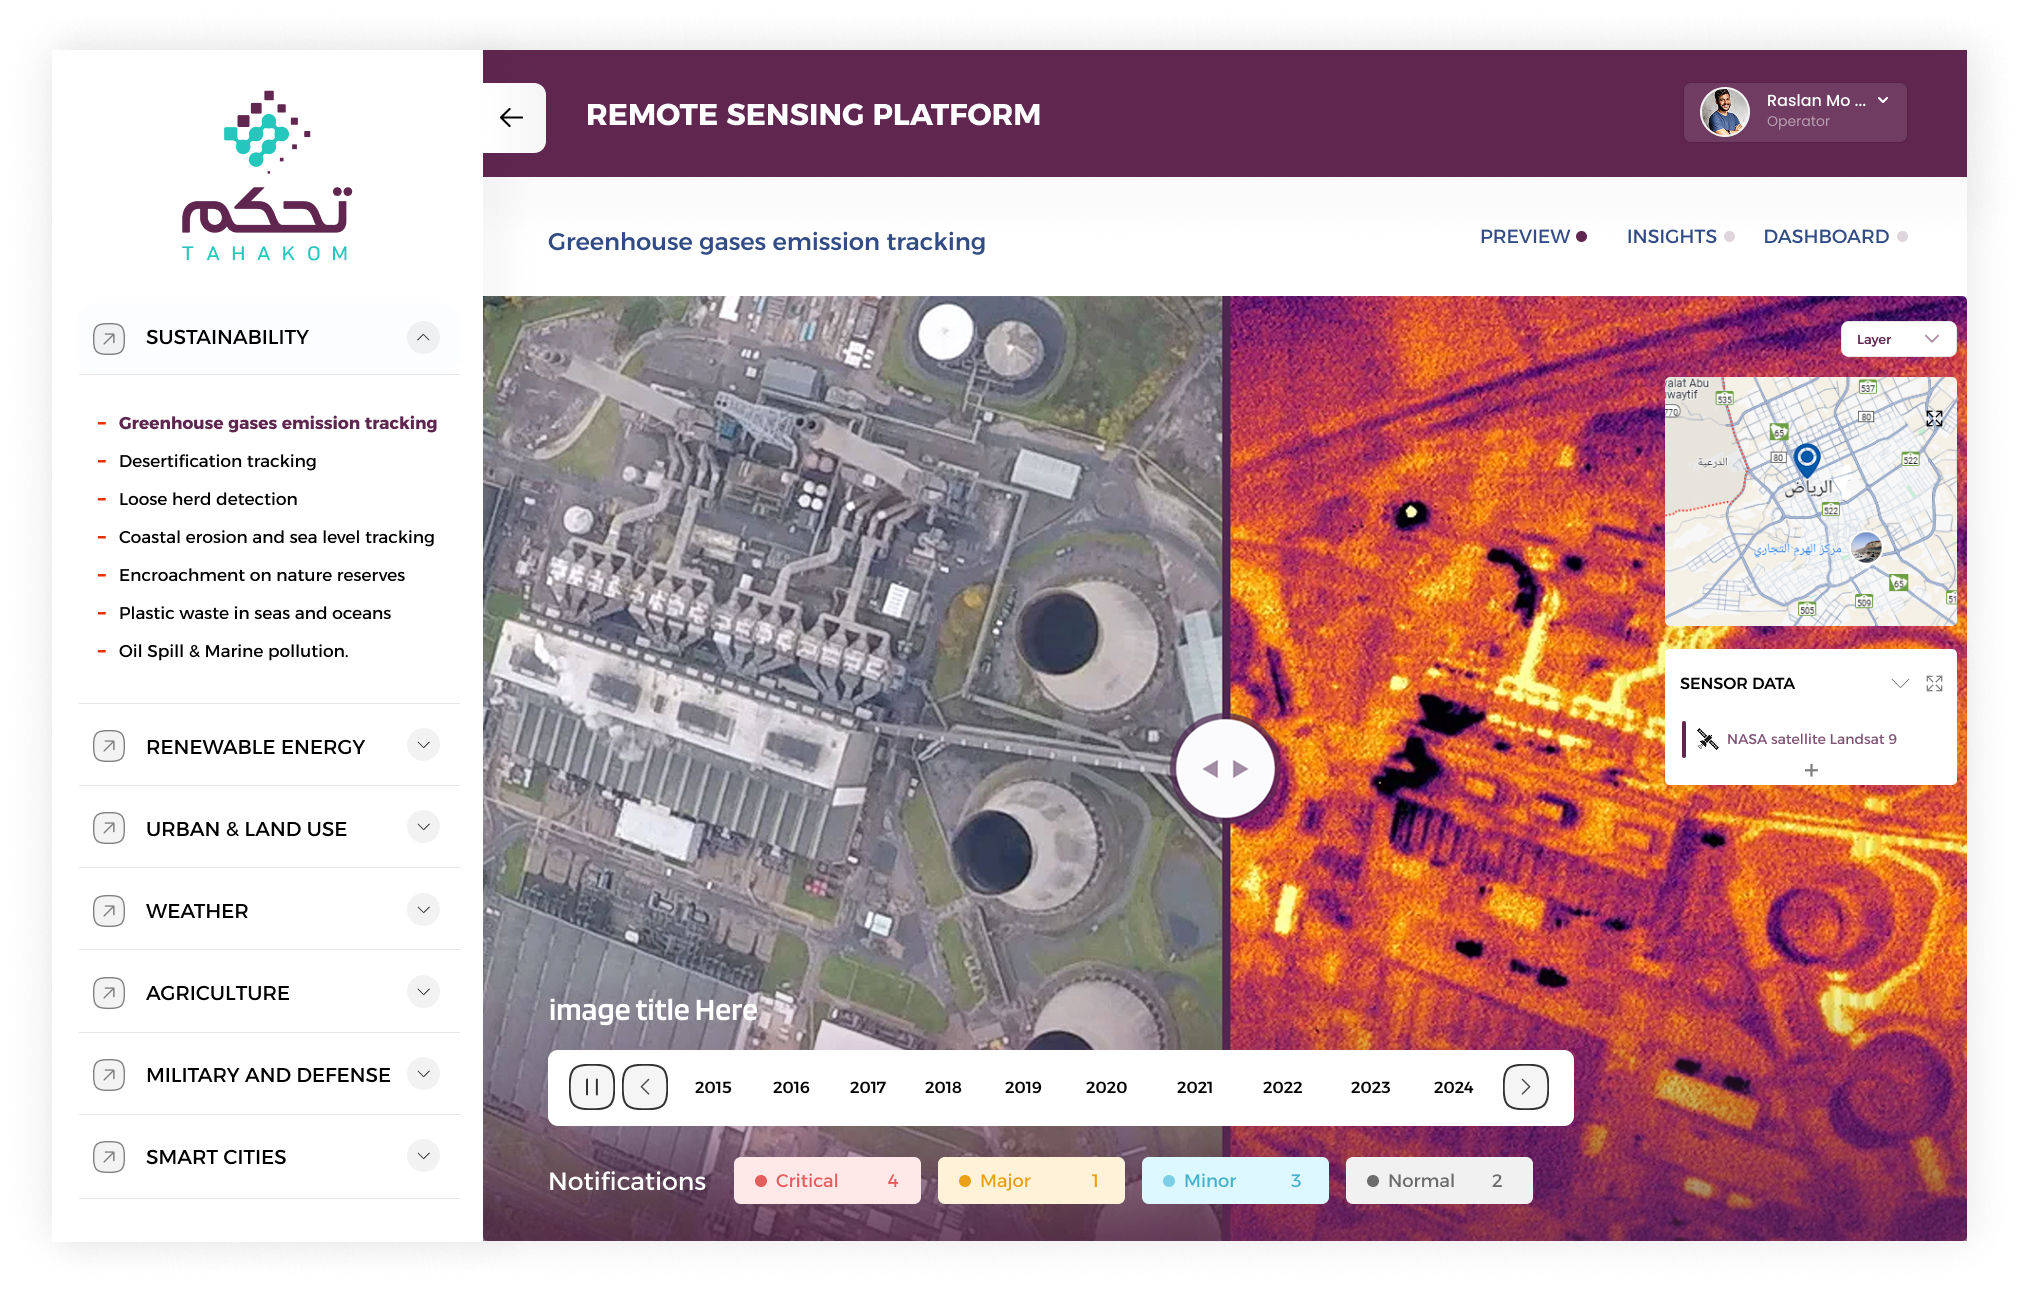Viewport: 2027px width, 1289px height.
Task: Click the image comparison slider handle
Action: [1225, 768]
